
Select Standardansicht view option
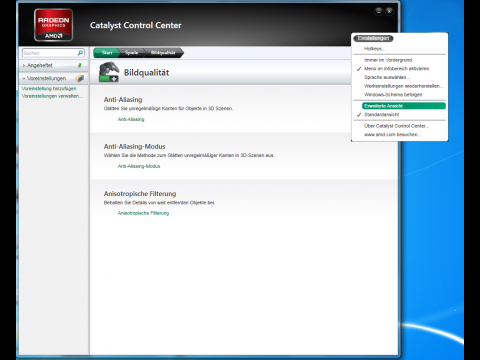click(382, 115)
